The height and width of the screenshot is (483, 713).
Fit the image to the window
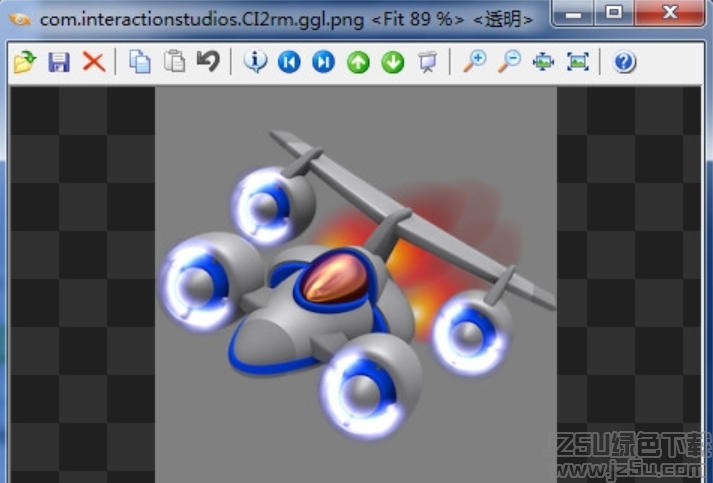pos(543,62)
